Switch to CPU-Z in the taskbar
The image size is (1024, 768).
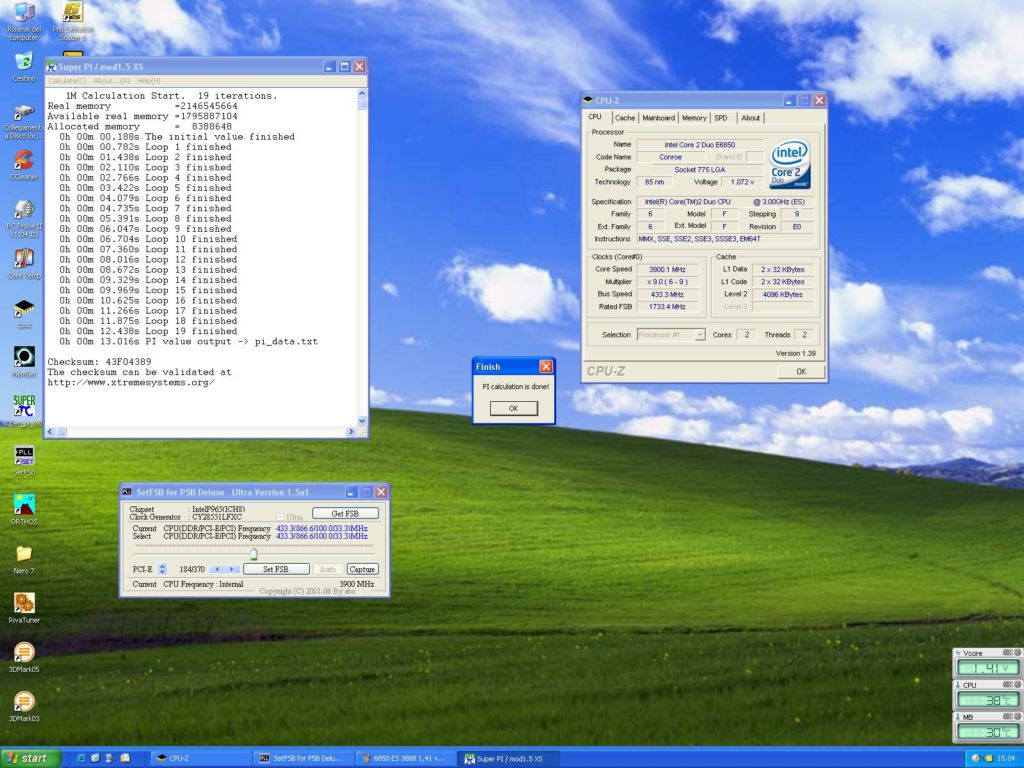[202, 758]
